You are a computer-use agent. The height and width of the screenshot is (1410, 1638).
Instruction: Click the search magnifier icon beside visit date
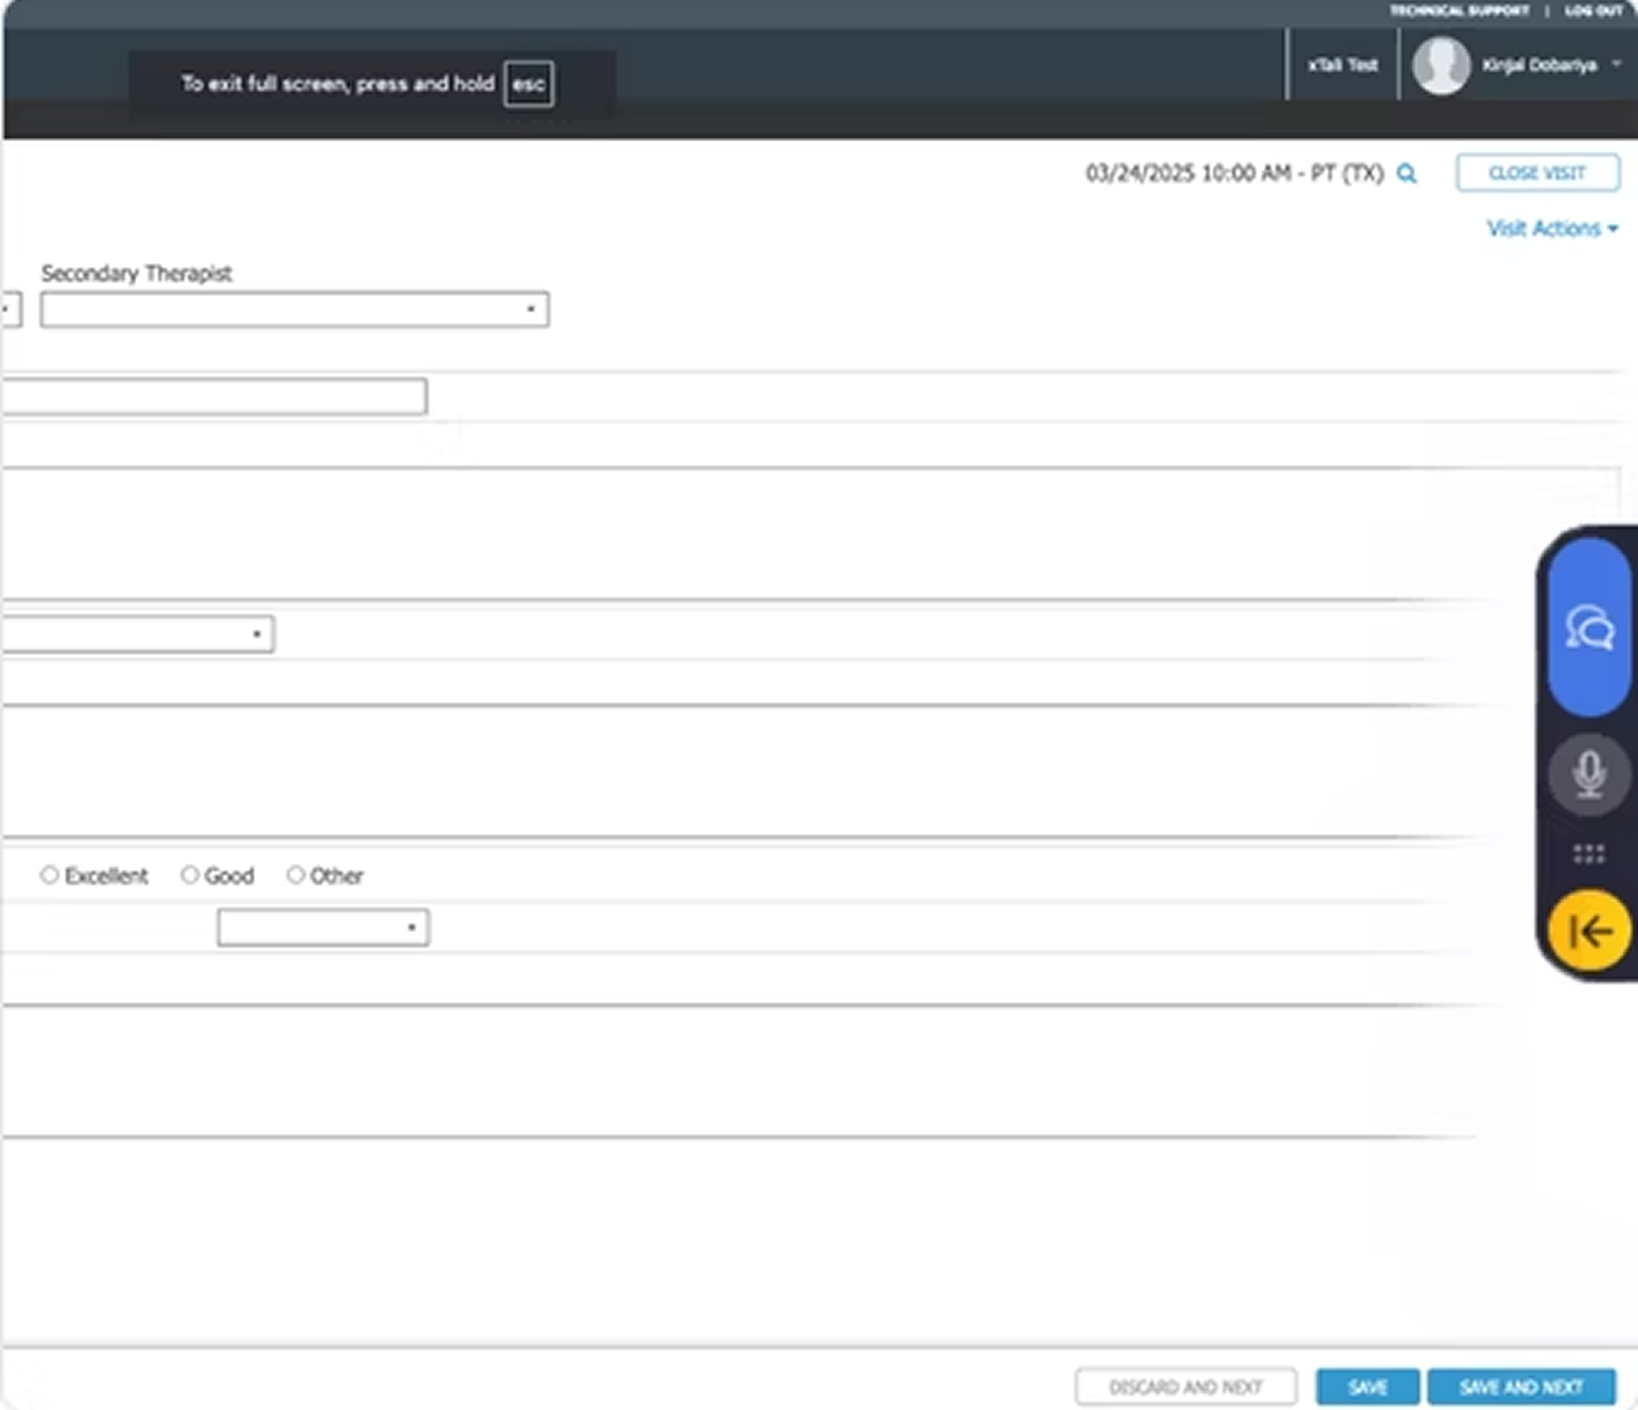1406,174
